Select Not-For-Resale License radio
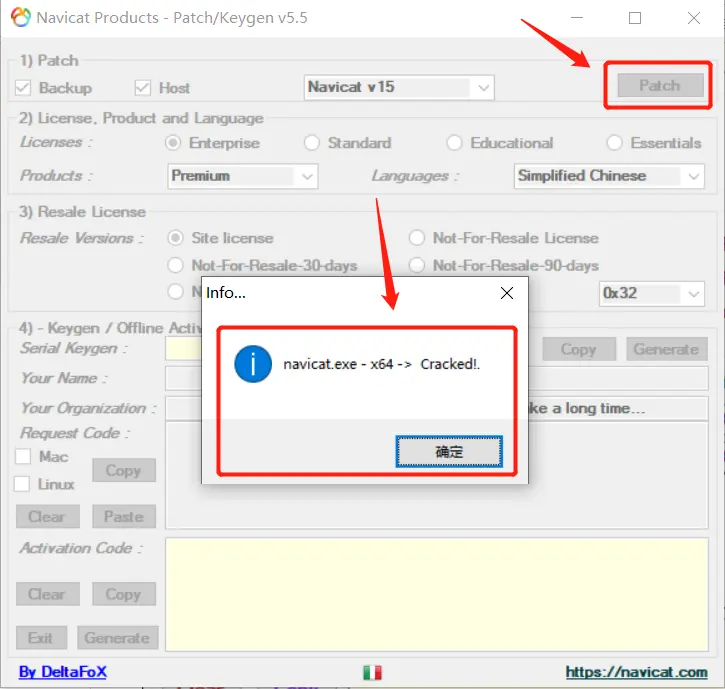Image resolution: width=725 pixels, height=689 pixels. [x=417, y=238]
